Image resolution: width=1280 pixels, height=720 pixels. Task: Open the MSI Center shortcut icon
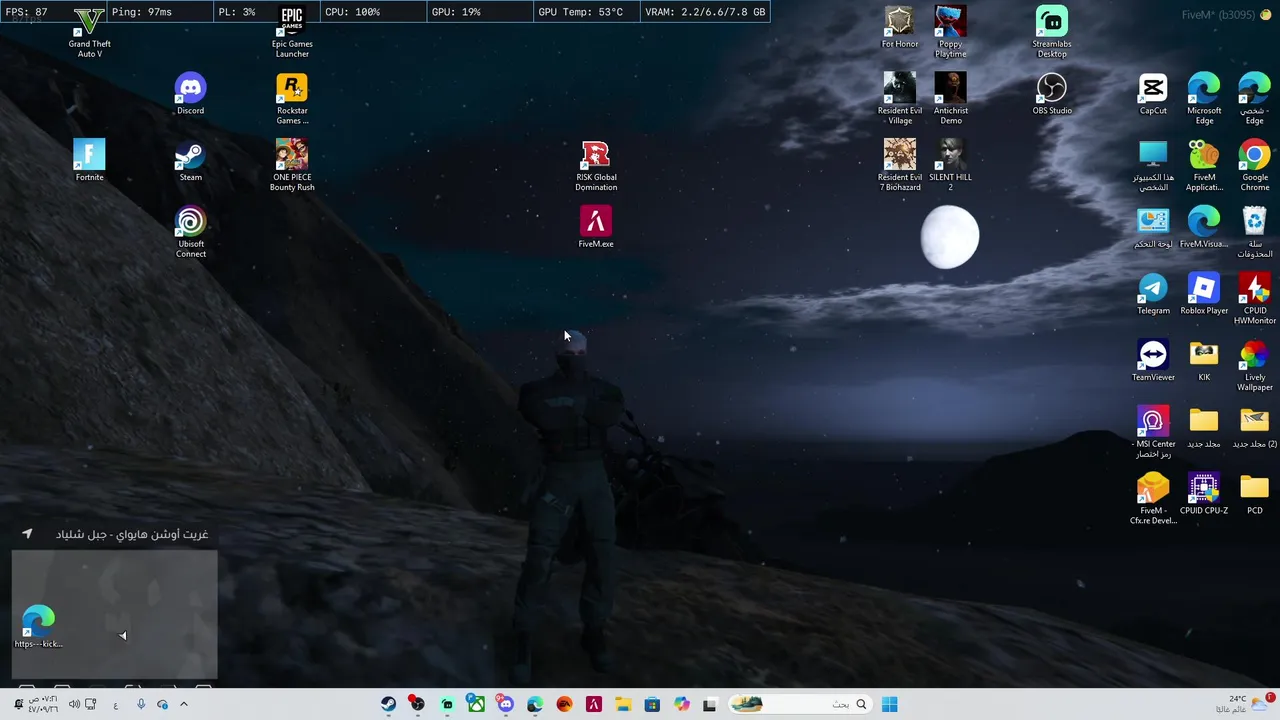(1153, 432)
